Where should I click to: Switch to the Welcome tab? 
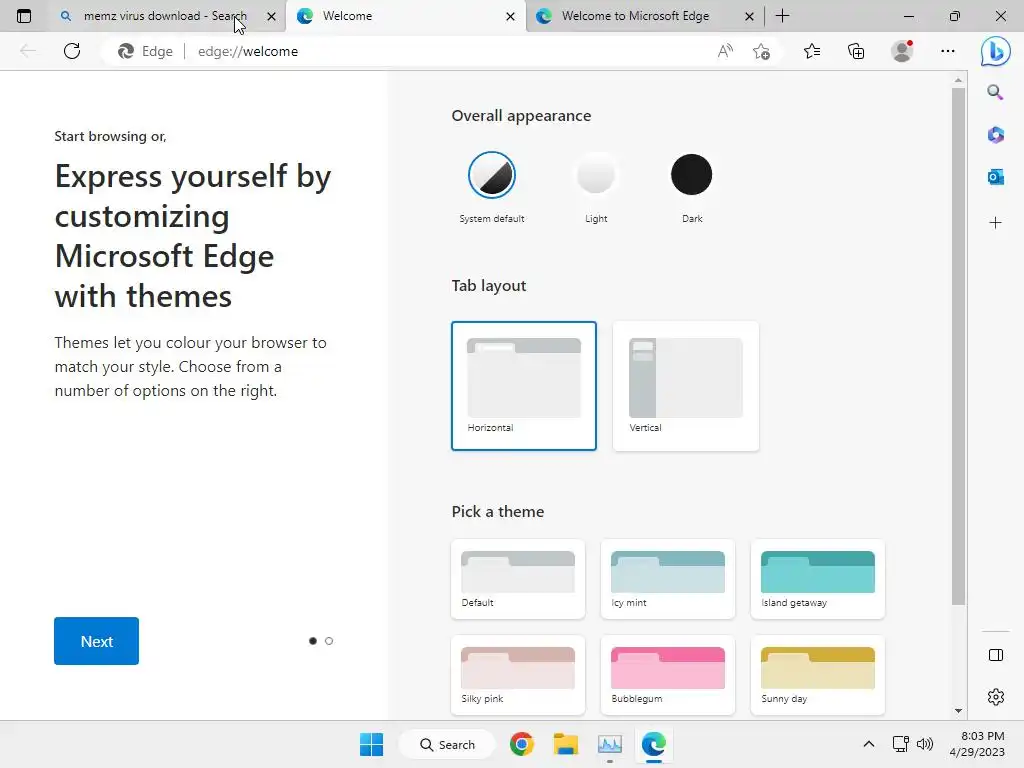[405, 16]
